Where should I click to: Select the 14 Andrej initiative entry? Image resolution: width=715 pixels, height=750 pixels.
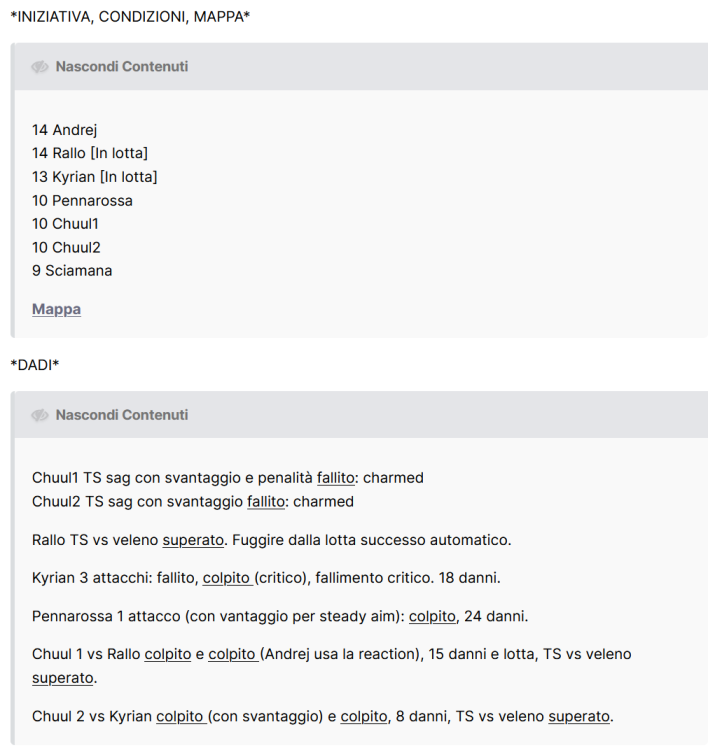65,130
